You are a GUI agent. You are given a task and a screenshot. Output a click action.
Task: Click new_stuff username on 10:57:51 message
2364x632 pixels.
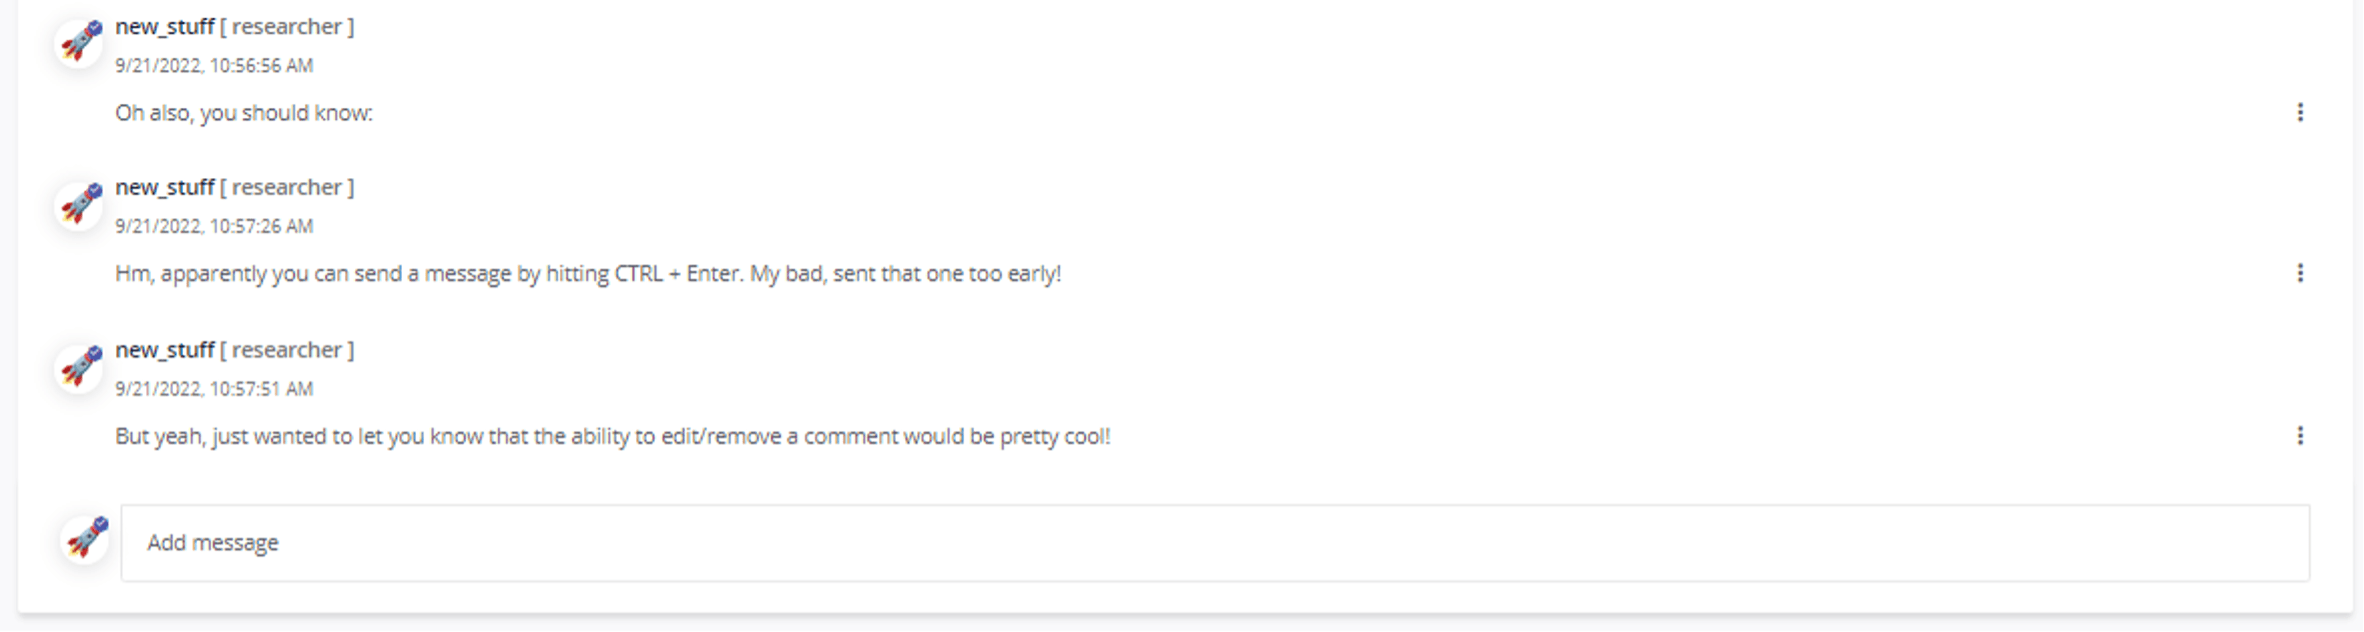tap(165, 350)
